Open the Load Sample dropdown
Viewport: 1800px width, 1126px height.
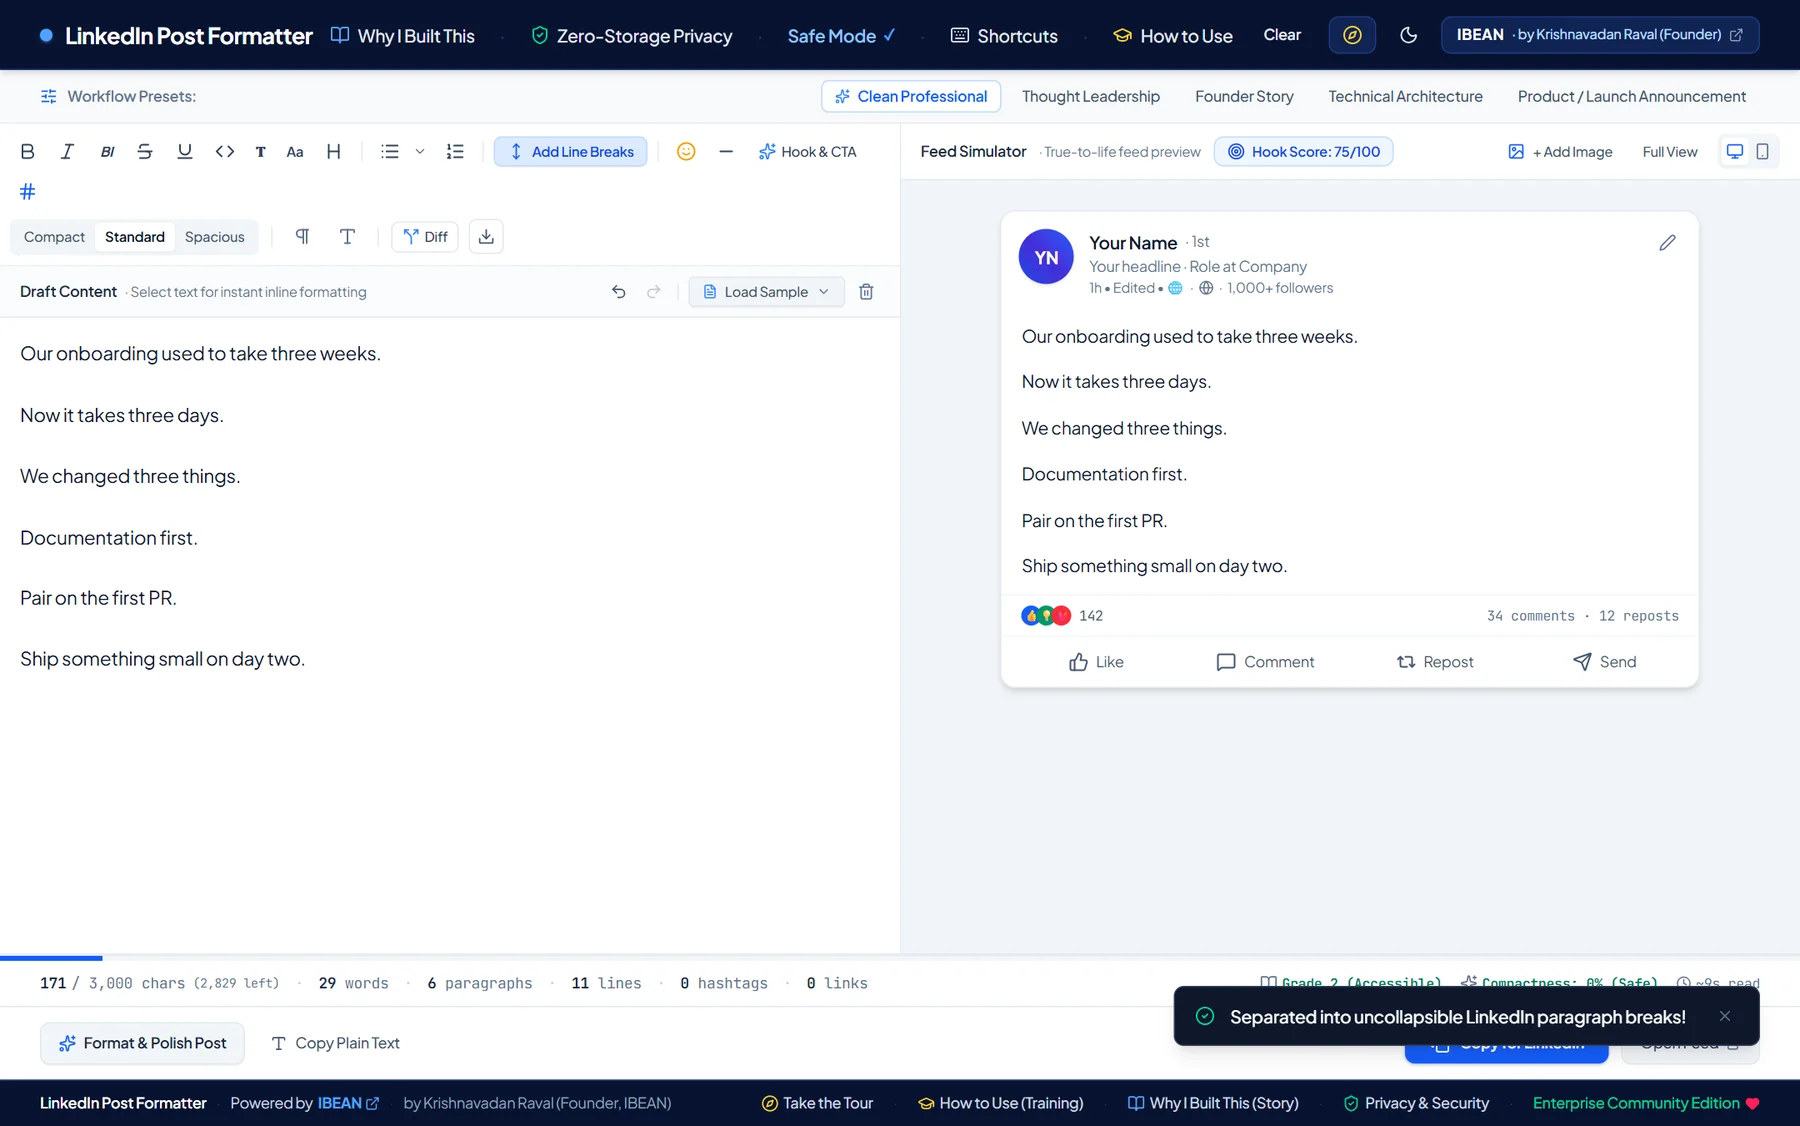tap(767, 292)
